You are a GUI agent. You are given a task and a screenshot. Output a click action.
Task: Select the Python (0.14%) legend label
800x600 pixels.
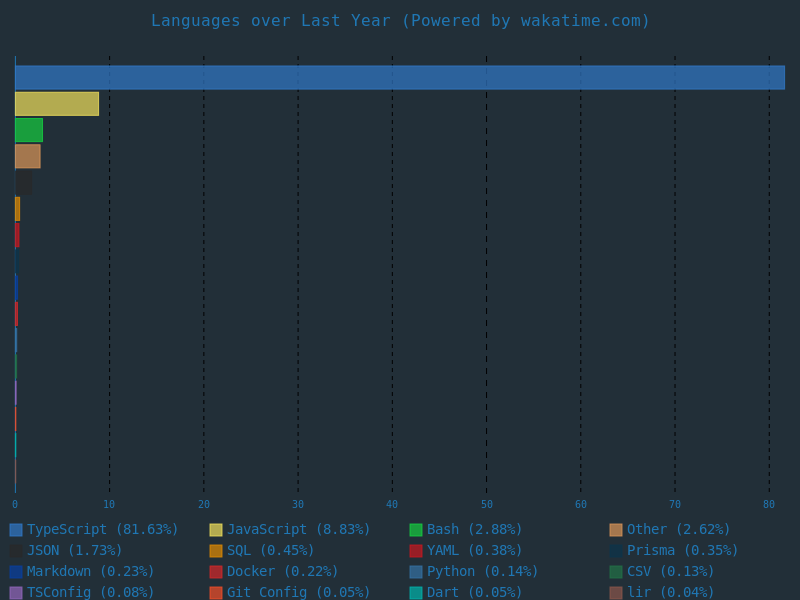482,572
